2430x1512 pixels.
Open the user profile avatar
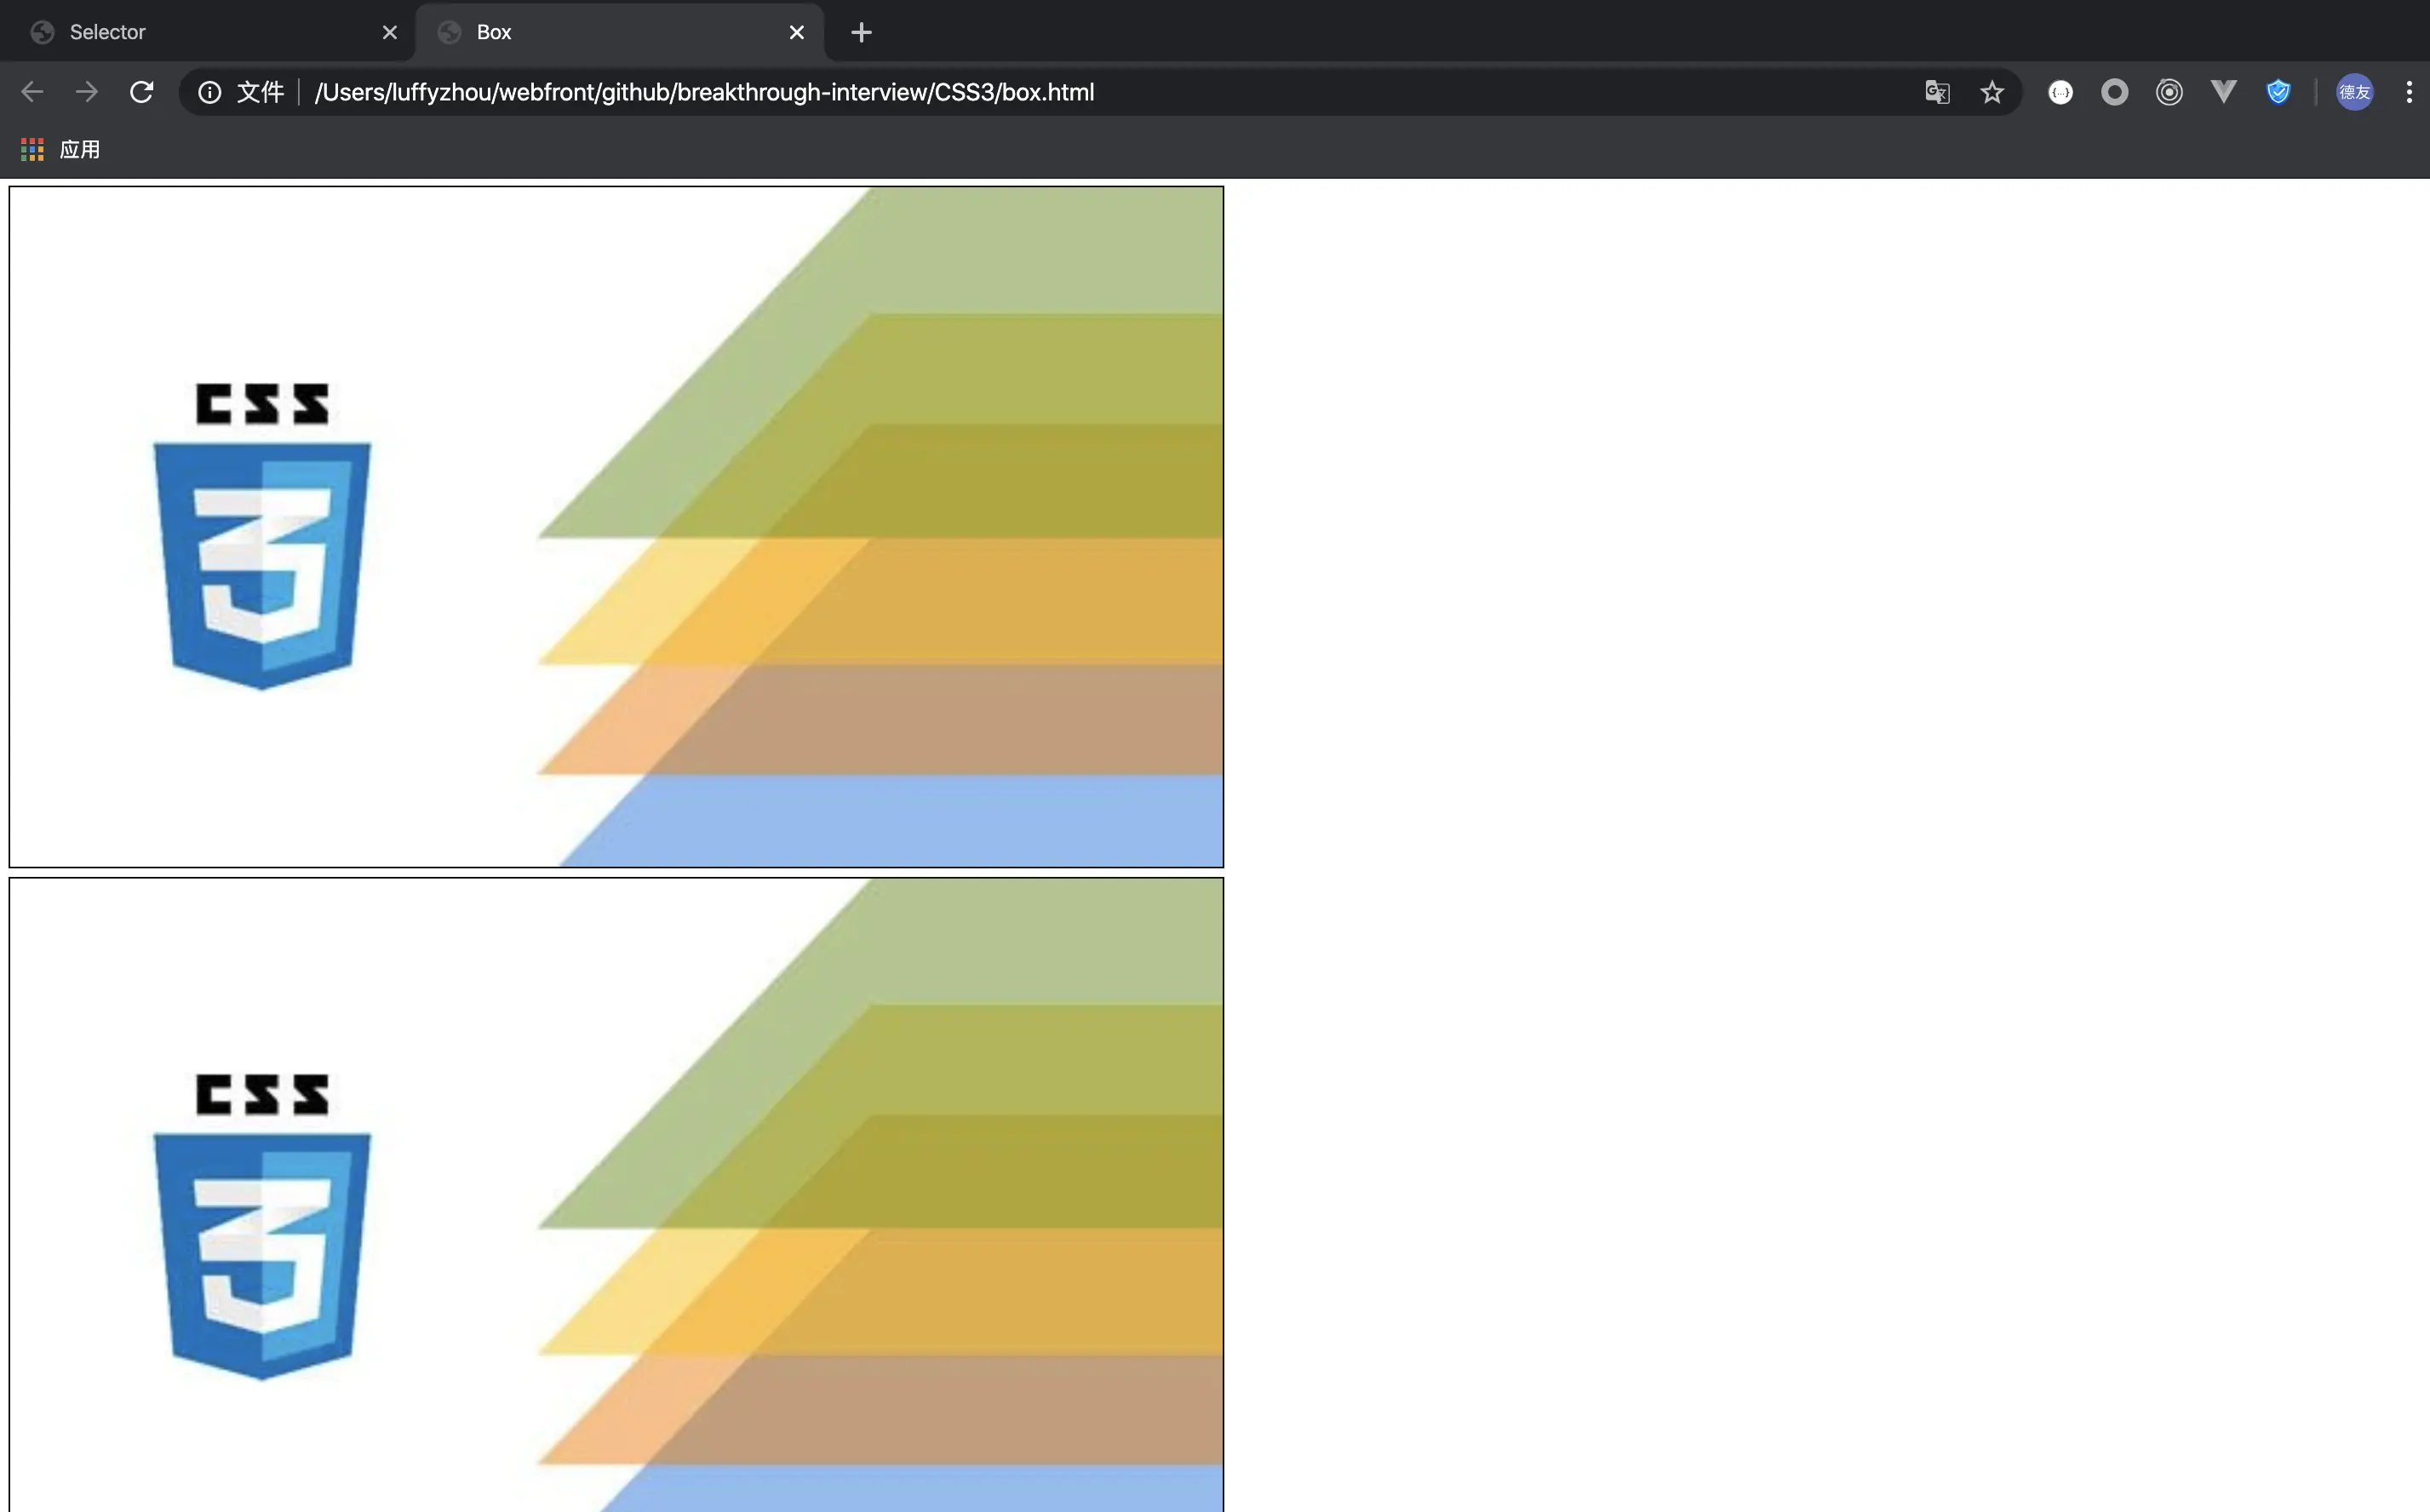pos(2354,92)
